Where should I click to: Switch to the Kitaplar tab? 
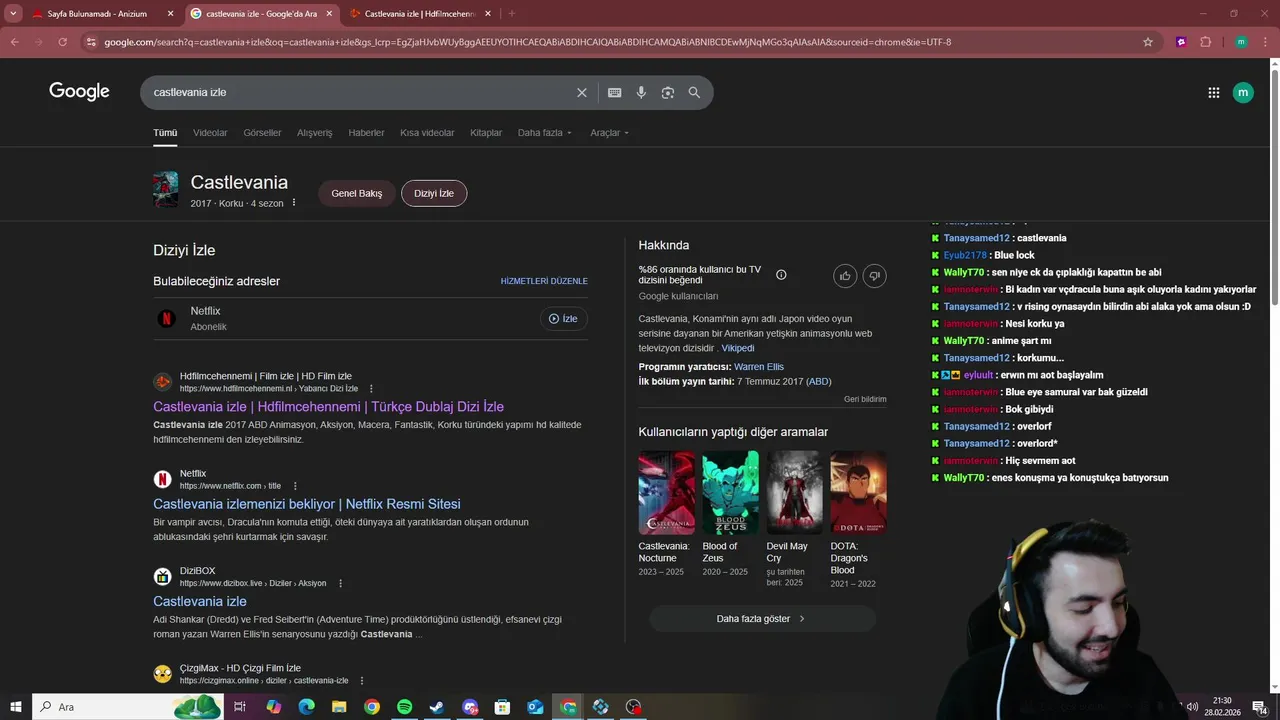(x=486, y=133)
